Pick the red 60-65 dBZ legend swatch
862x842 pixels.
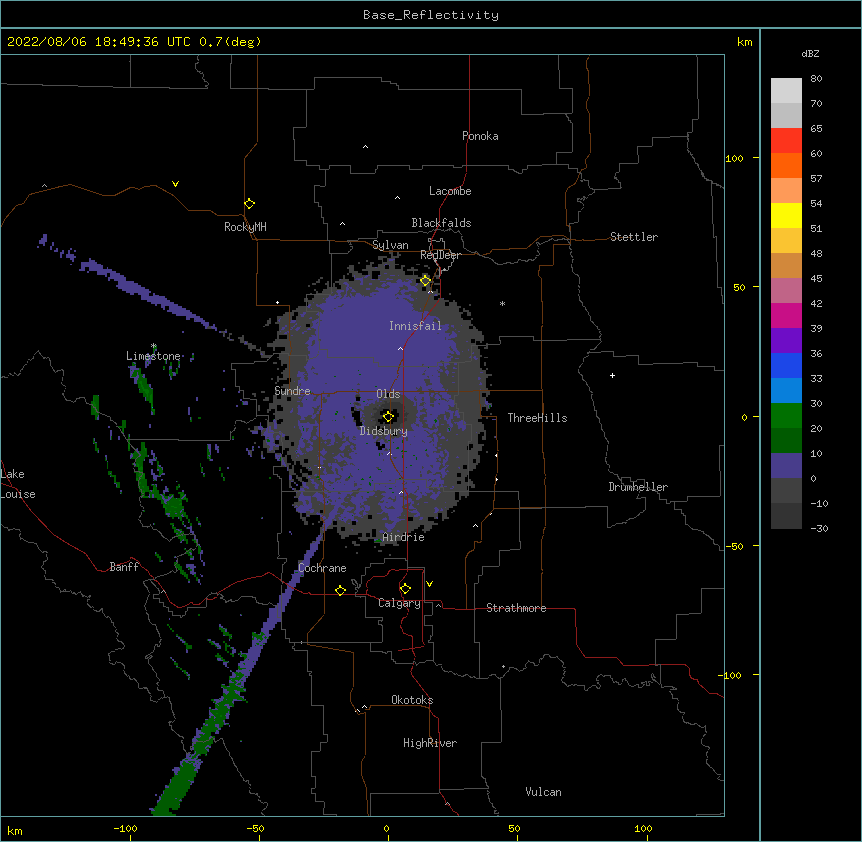pyautogui.click(x=786, y=141)
